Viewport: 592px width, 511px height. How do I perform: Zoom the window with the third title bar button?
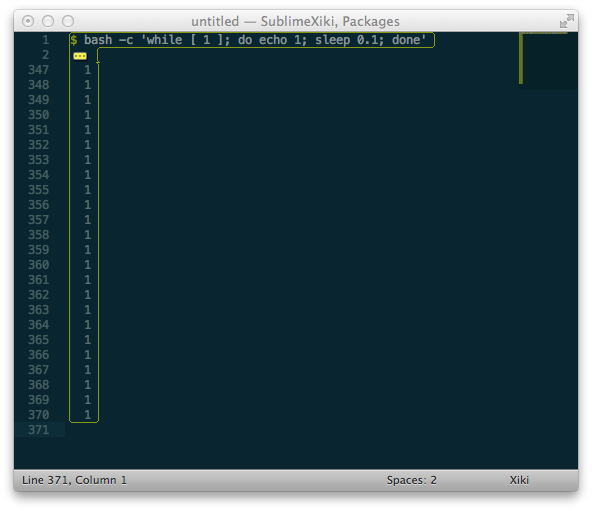coord(68,21)
